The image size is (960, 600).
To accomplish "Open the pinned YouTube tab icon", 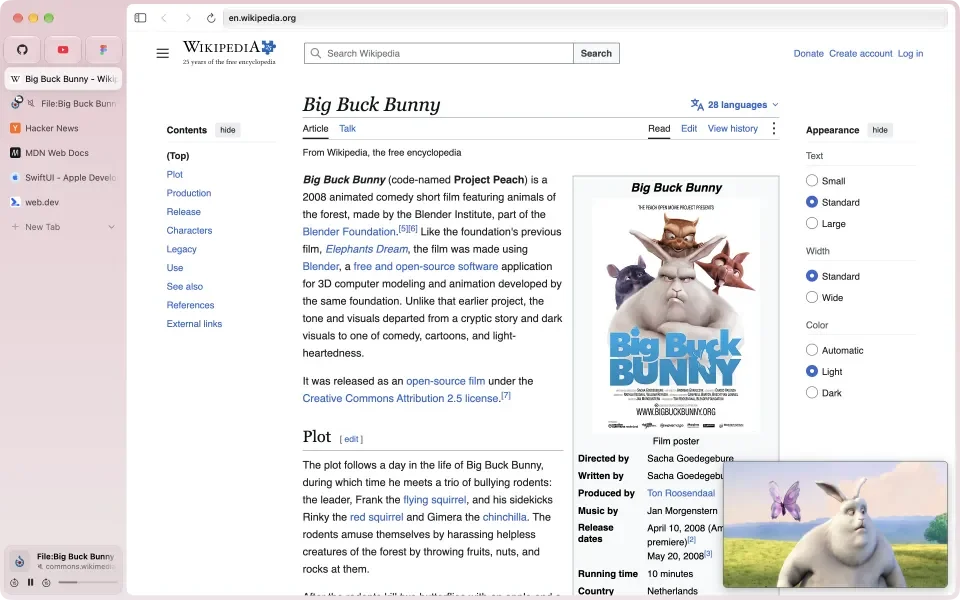I will (x=63, y=50).
